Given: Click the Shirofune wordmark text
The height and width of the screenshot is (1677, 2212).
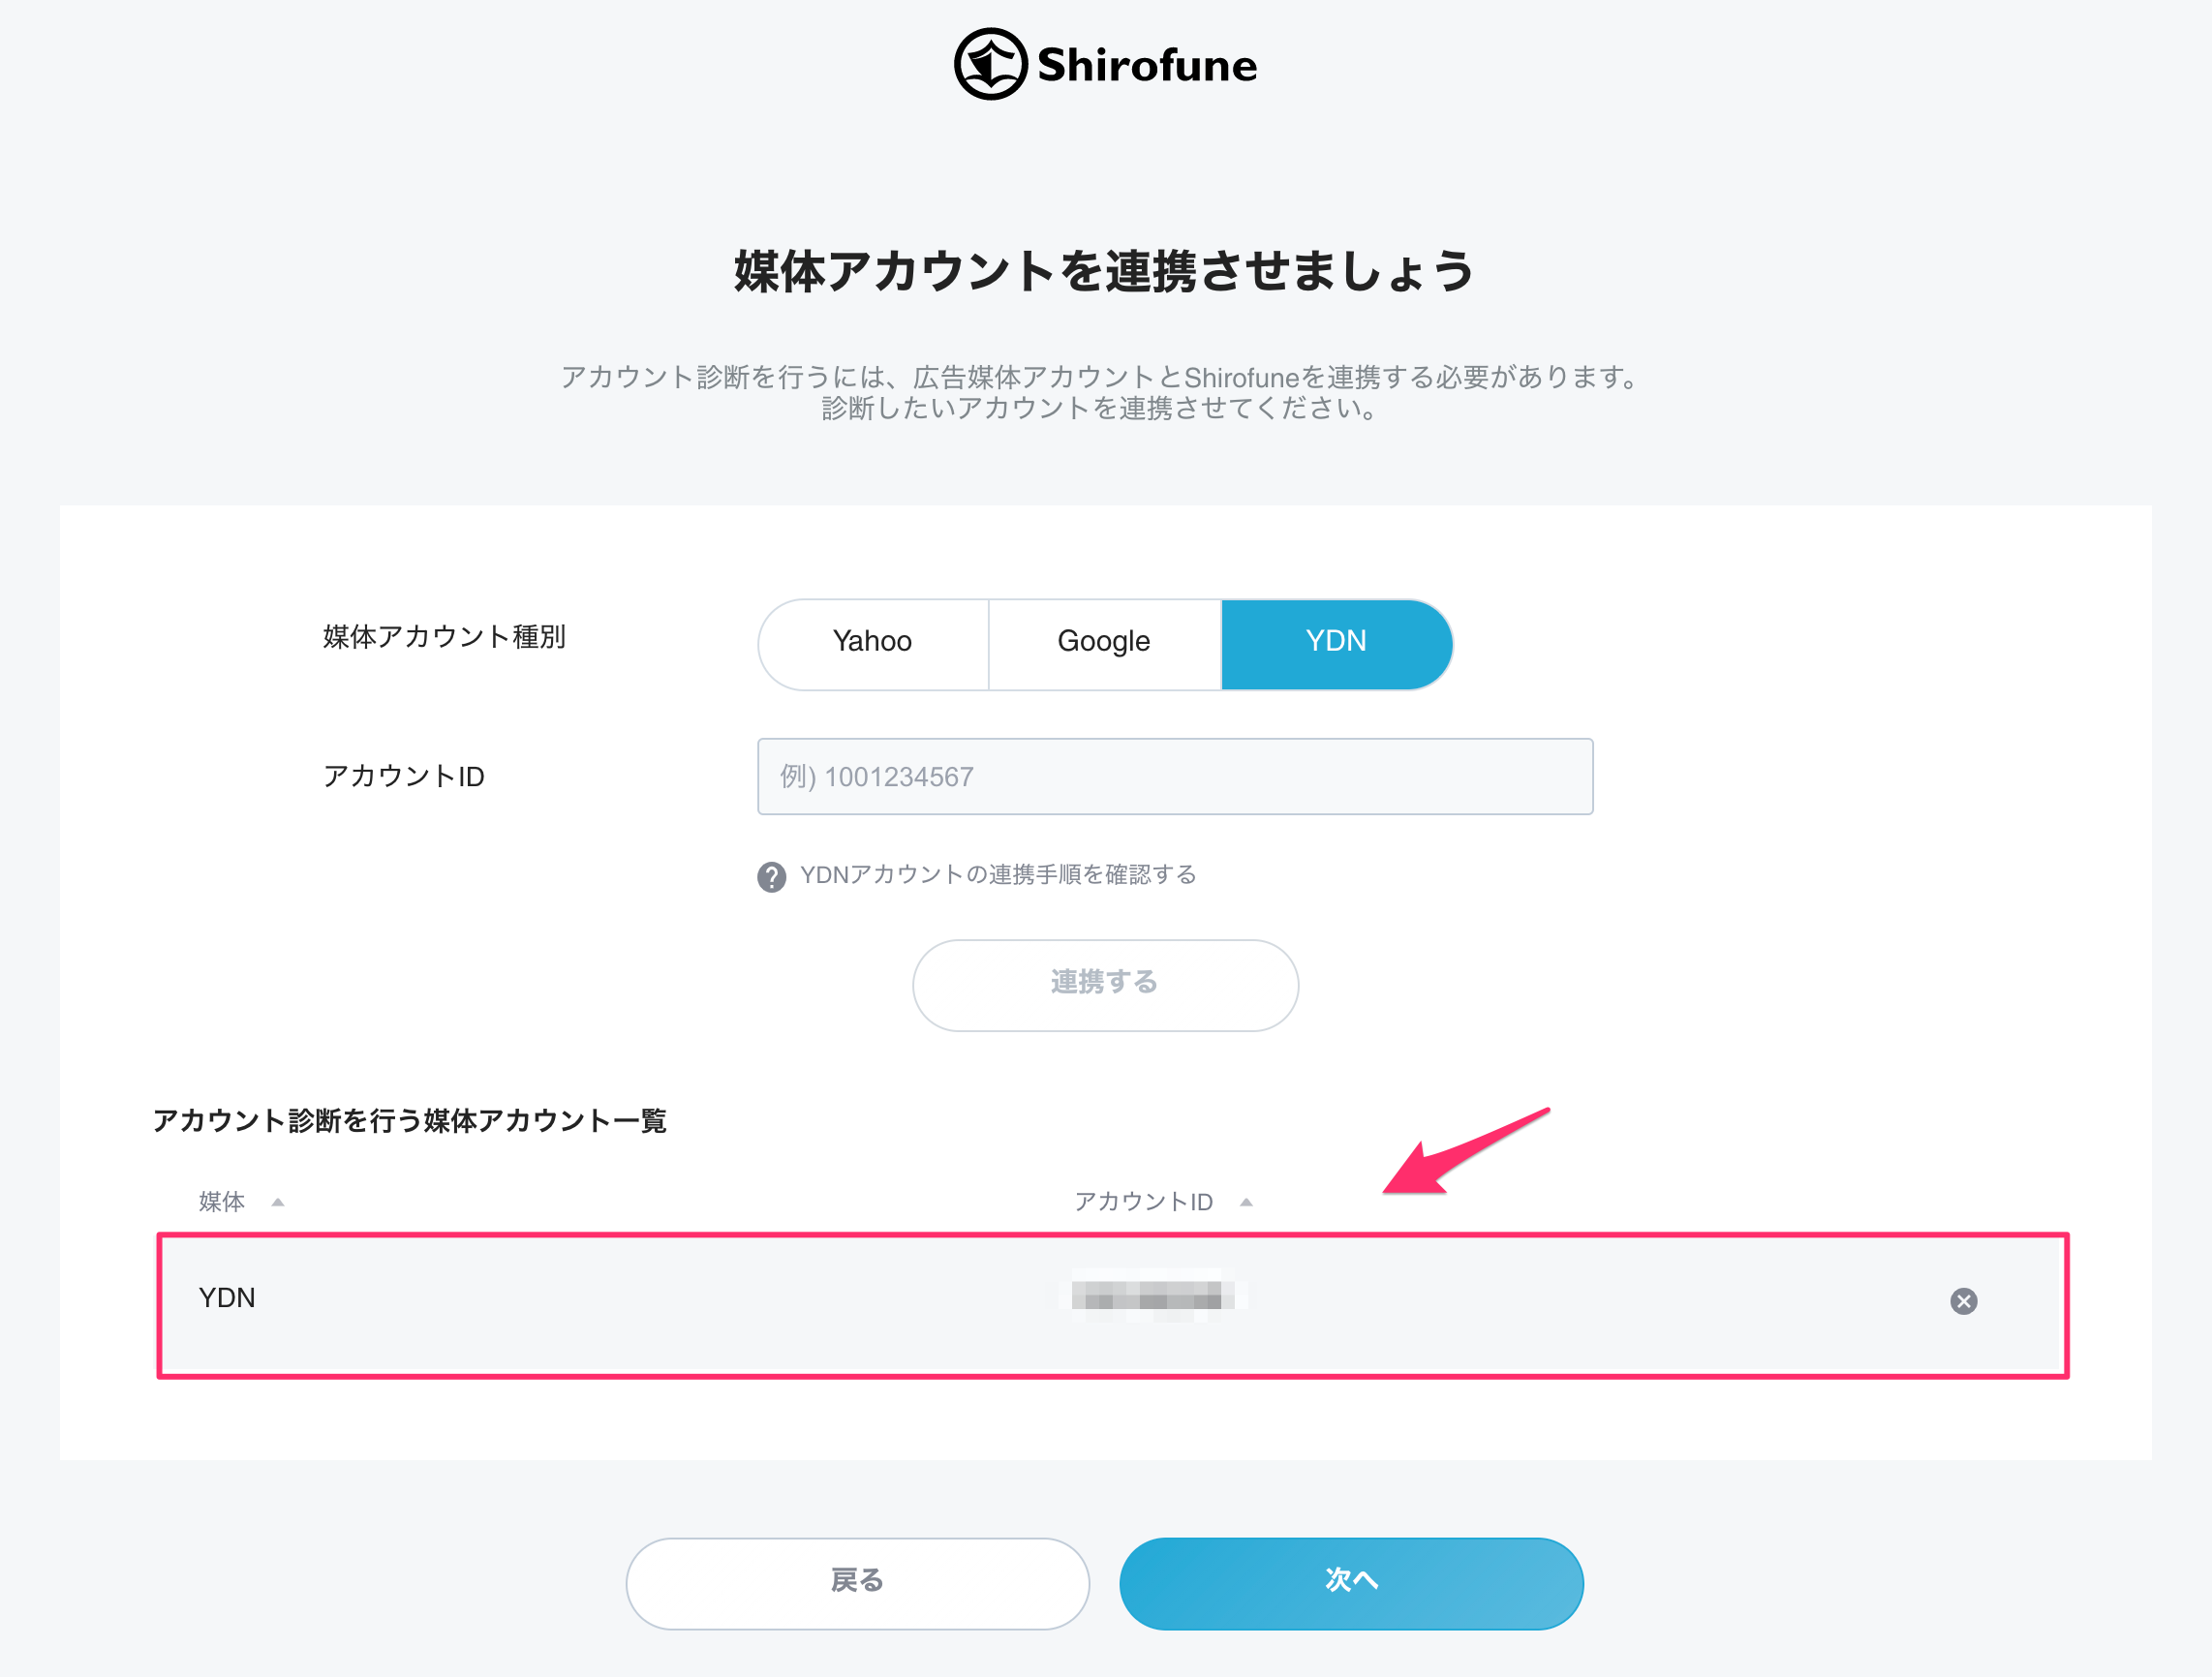Looking at the screenshot, I should click(x=1147, y=65).
